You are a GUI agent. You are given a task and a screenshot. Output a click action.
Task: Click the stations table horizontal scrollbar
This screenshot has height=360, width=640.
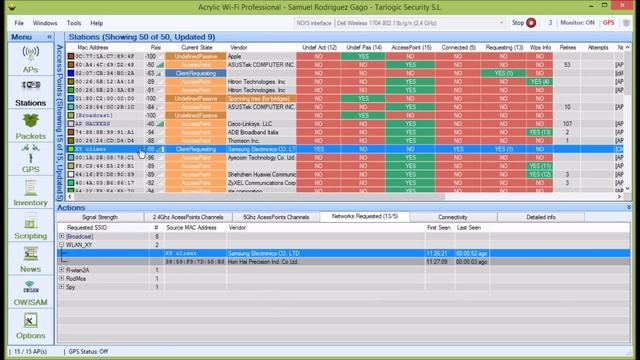(259, 196)
